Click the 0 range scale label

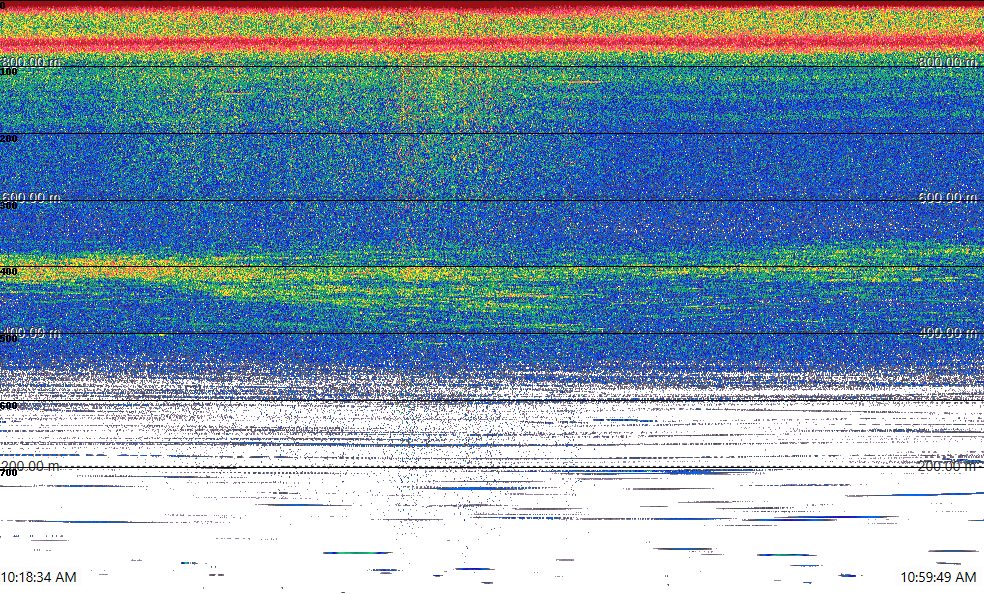(x=3, y=6)
